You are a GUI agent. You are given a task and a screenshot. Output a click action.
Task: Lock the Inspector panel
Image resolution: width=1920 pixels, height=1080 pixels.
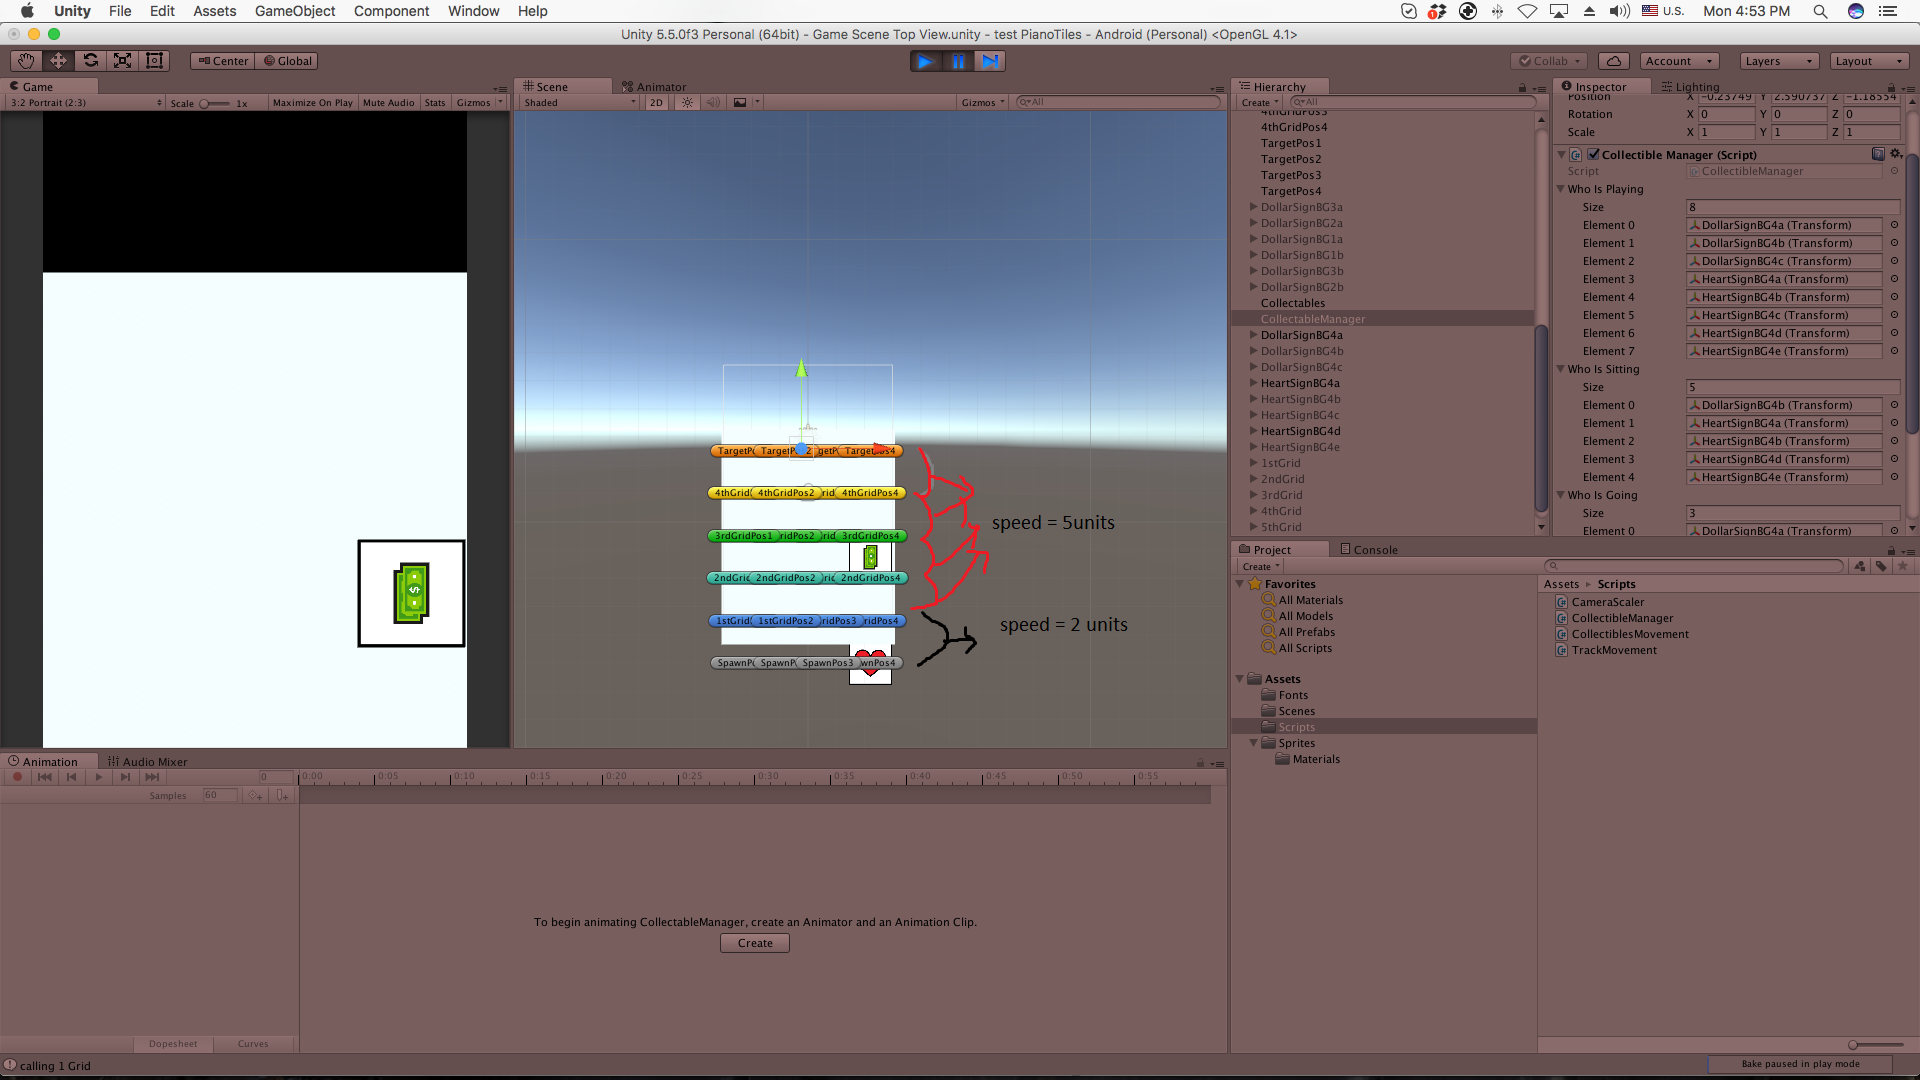coord(1891,88)
